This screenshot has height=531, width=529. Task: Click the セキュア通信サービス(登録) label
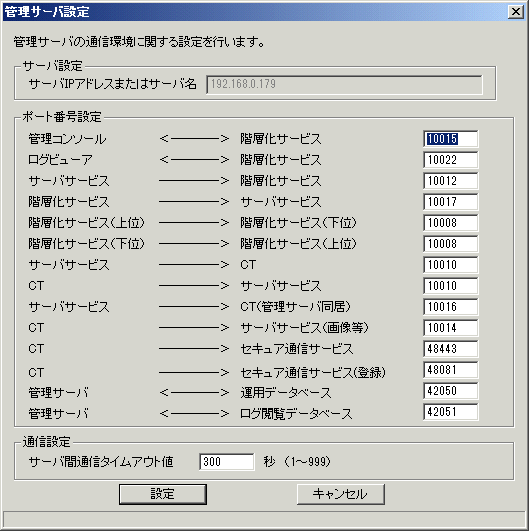pyautogui.click(x=313, y=373)
